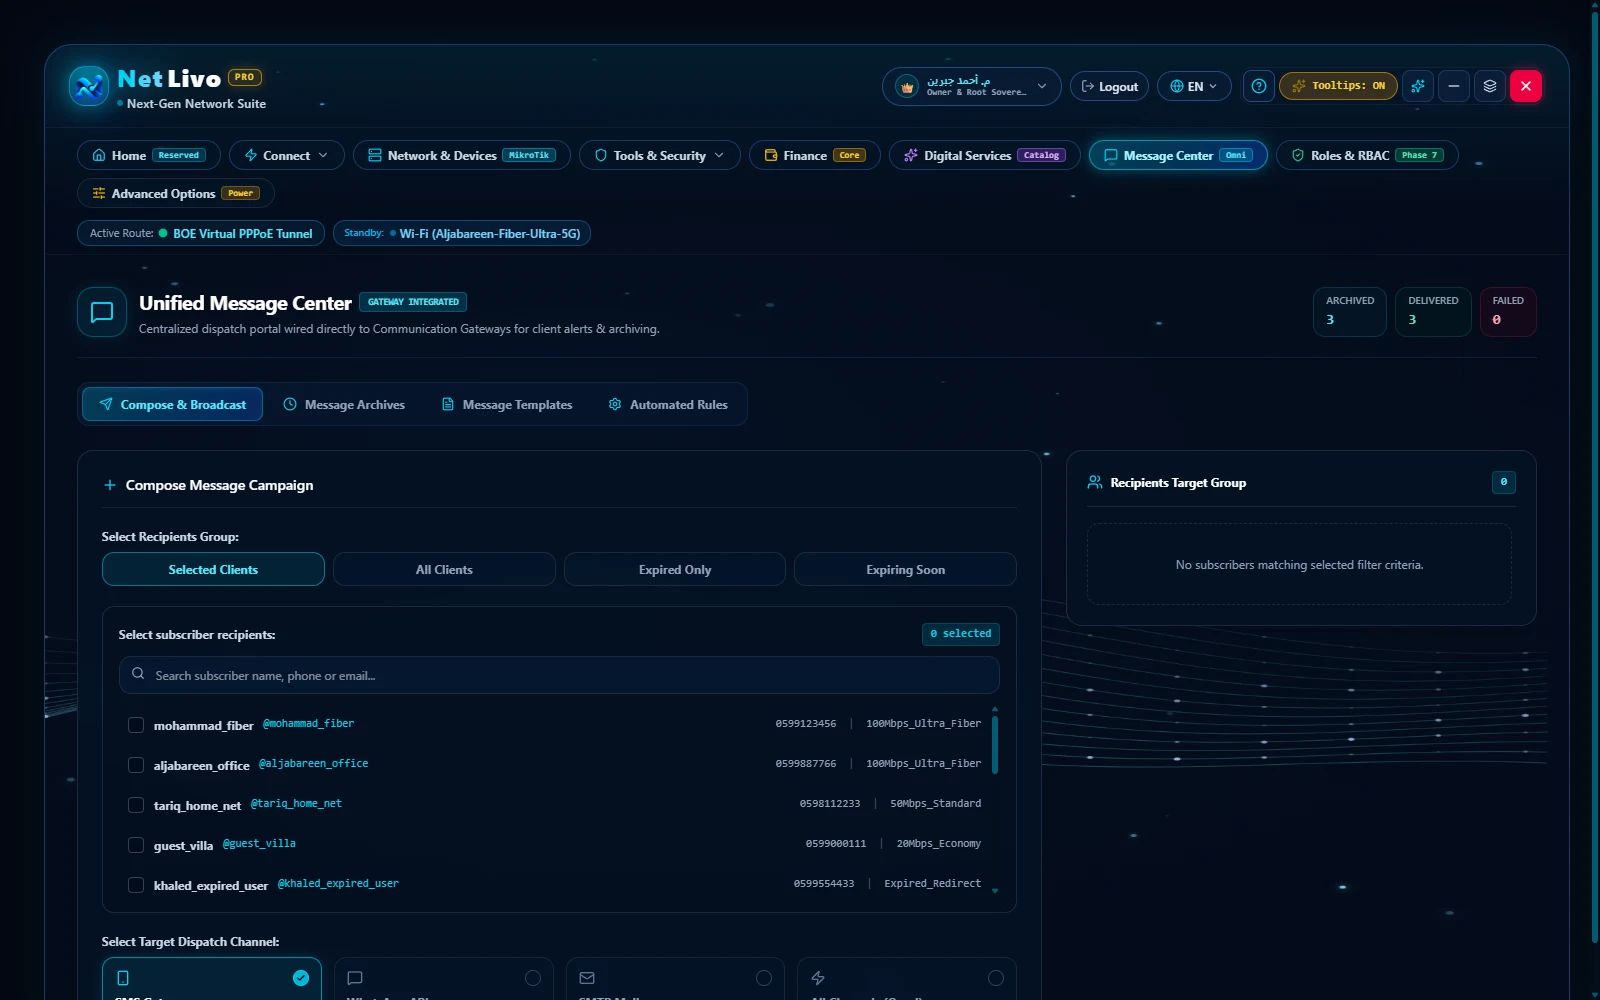1600x1000 pixels.
Task: Click the Unified Message Center chat icon
Action: pos(102,312)
